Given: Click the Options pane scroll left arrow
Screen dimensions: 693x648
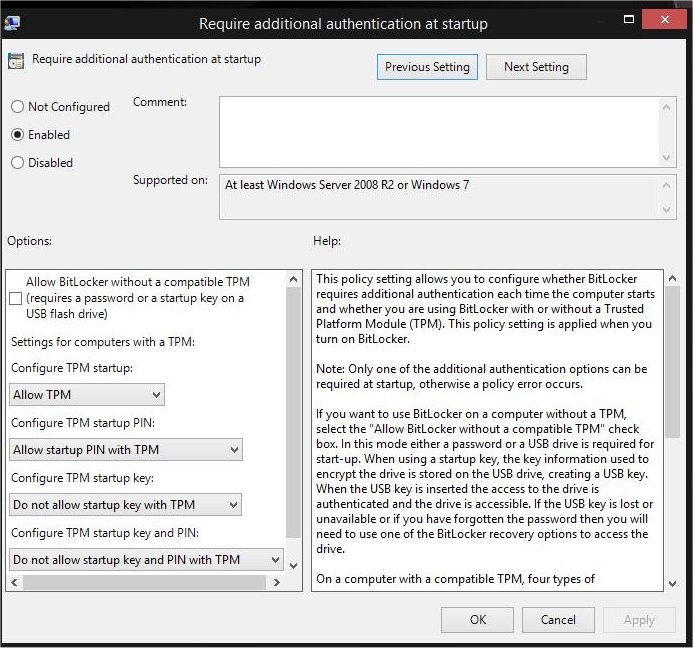Looking at the screenshot, I should pos(15,582).
